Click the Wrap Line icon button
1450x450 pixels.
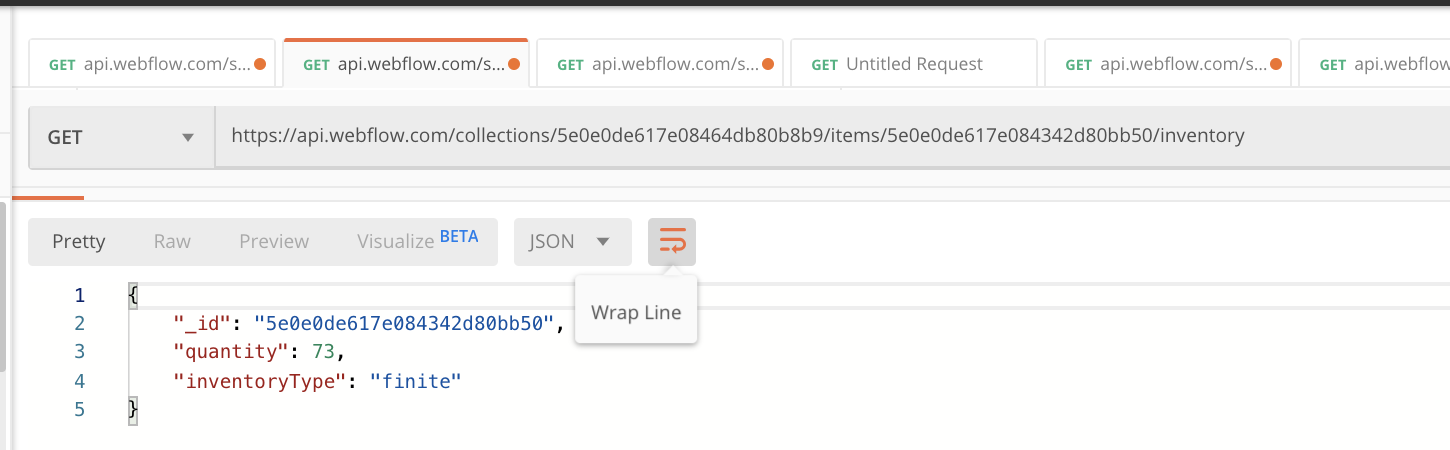tap(672, 242)
